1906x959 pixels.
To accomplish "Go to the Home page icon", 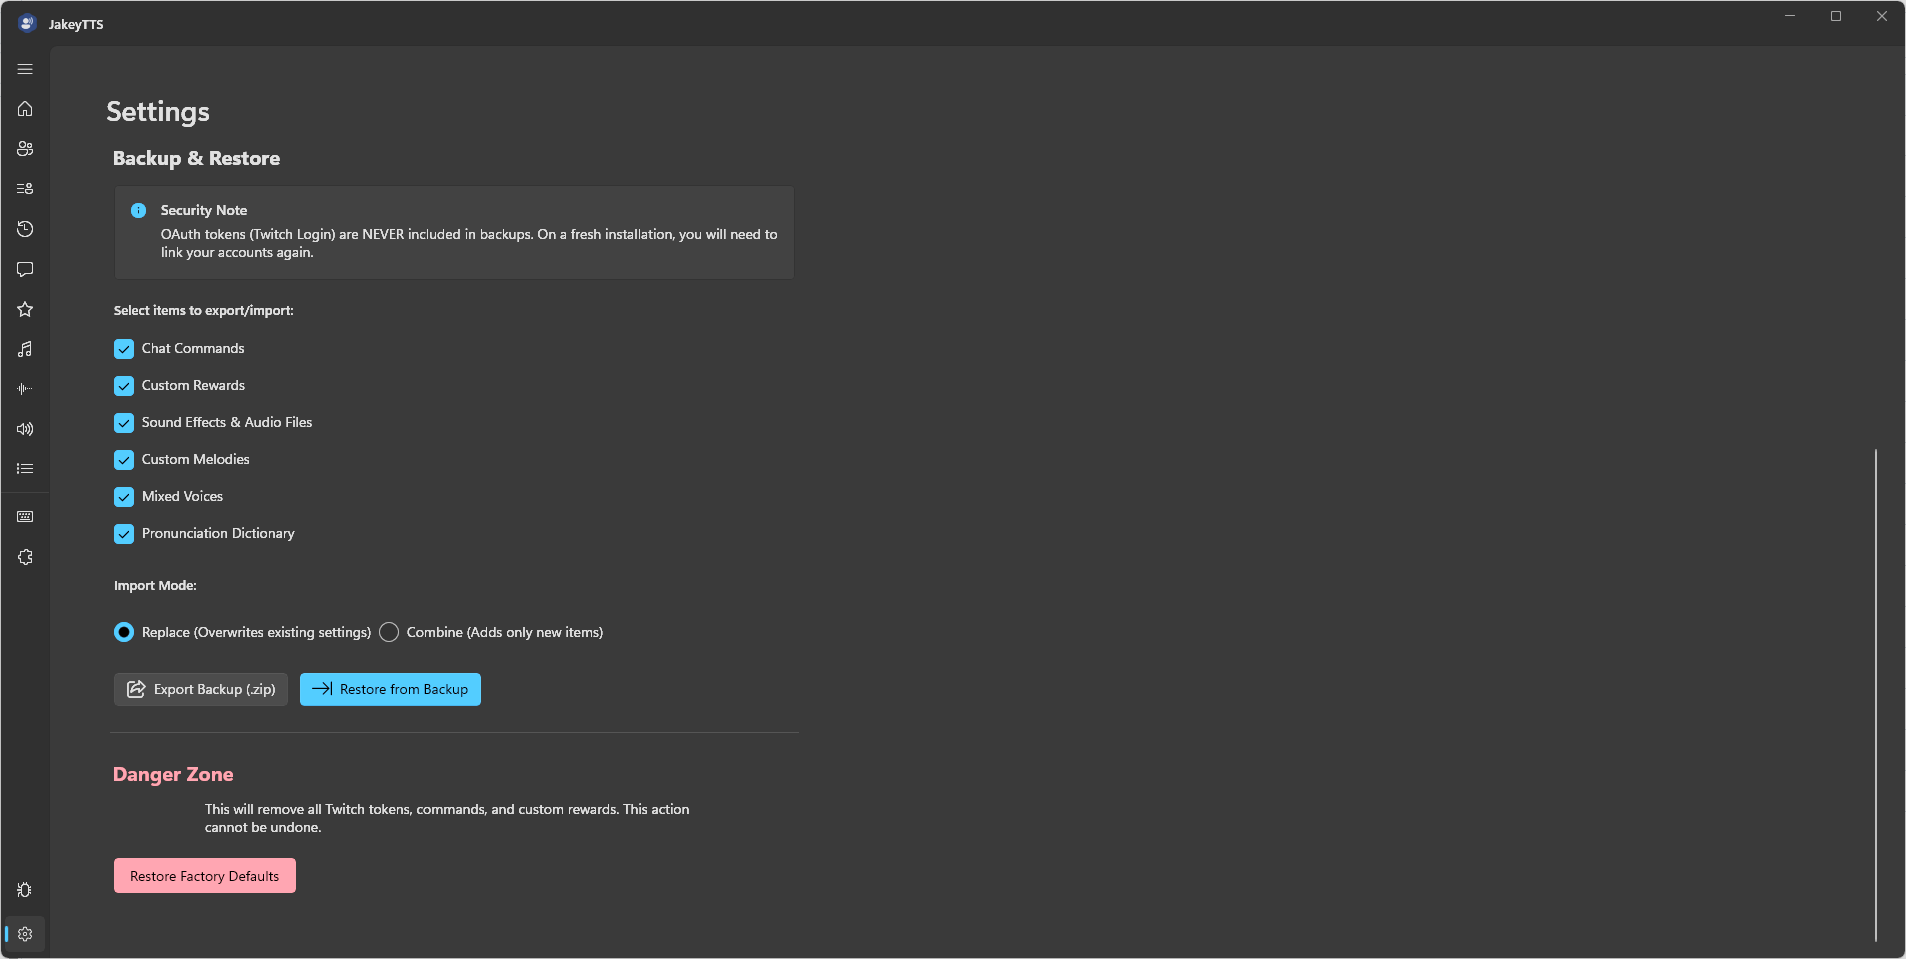I will click(25, 109).
